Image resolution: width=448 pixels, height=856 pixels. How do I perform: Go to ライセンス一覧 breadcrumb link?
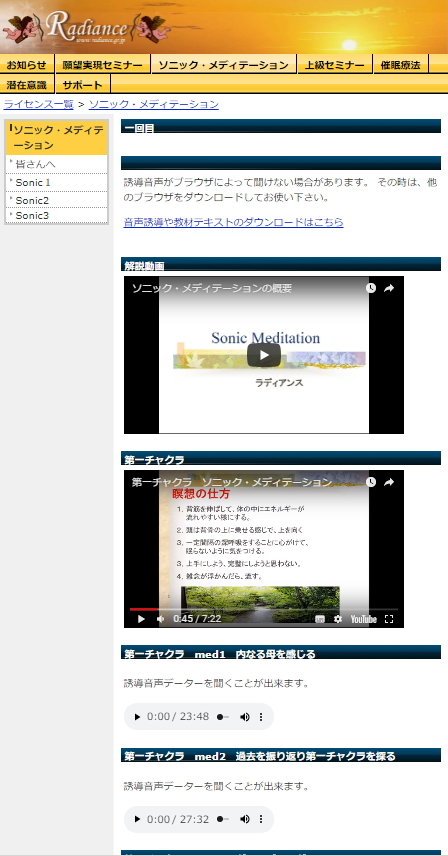(38, 104)
